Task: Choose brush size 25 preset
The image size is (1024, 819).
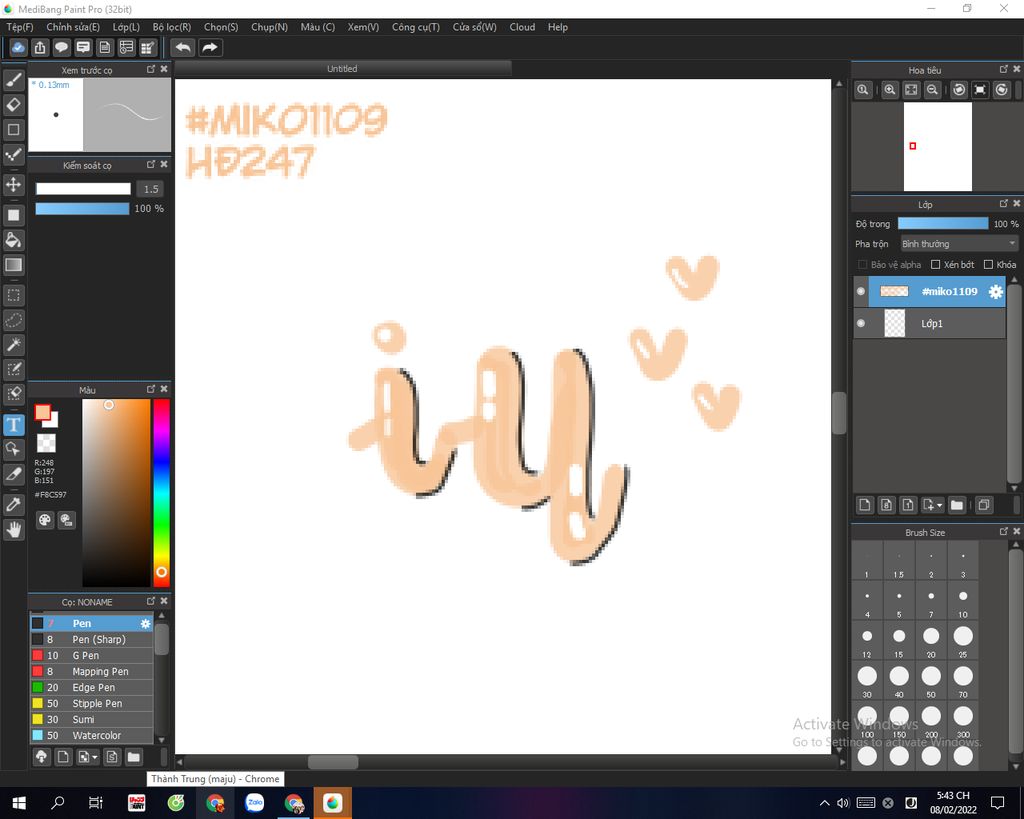Action: coord(963,641)
